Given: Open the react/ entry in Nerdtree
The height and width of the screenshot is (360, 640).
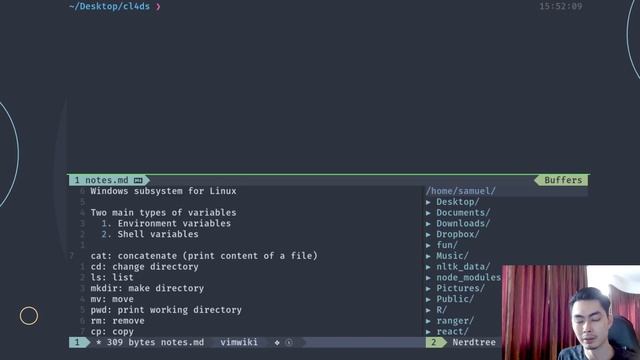Looking at the screenshot, I should click(452, 331).
